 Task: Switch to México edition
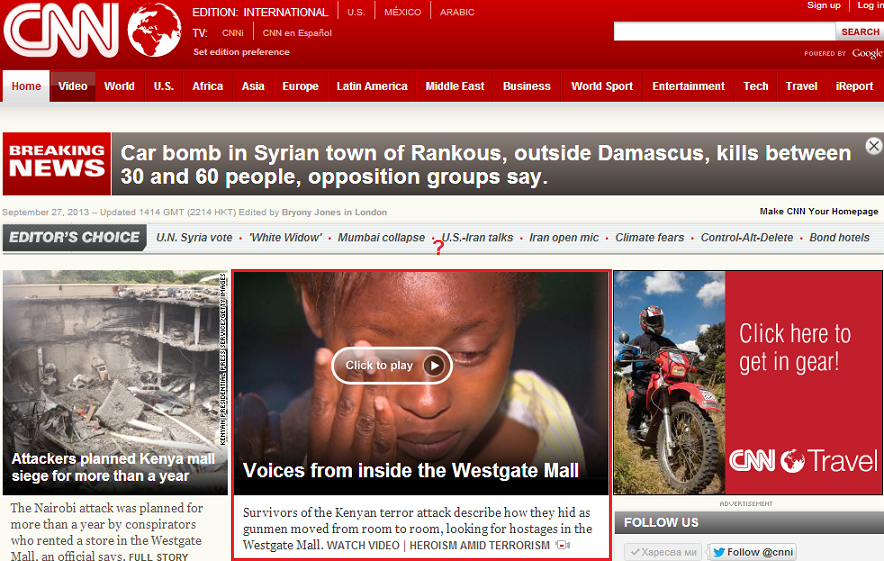[403, 12]
